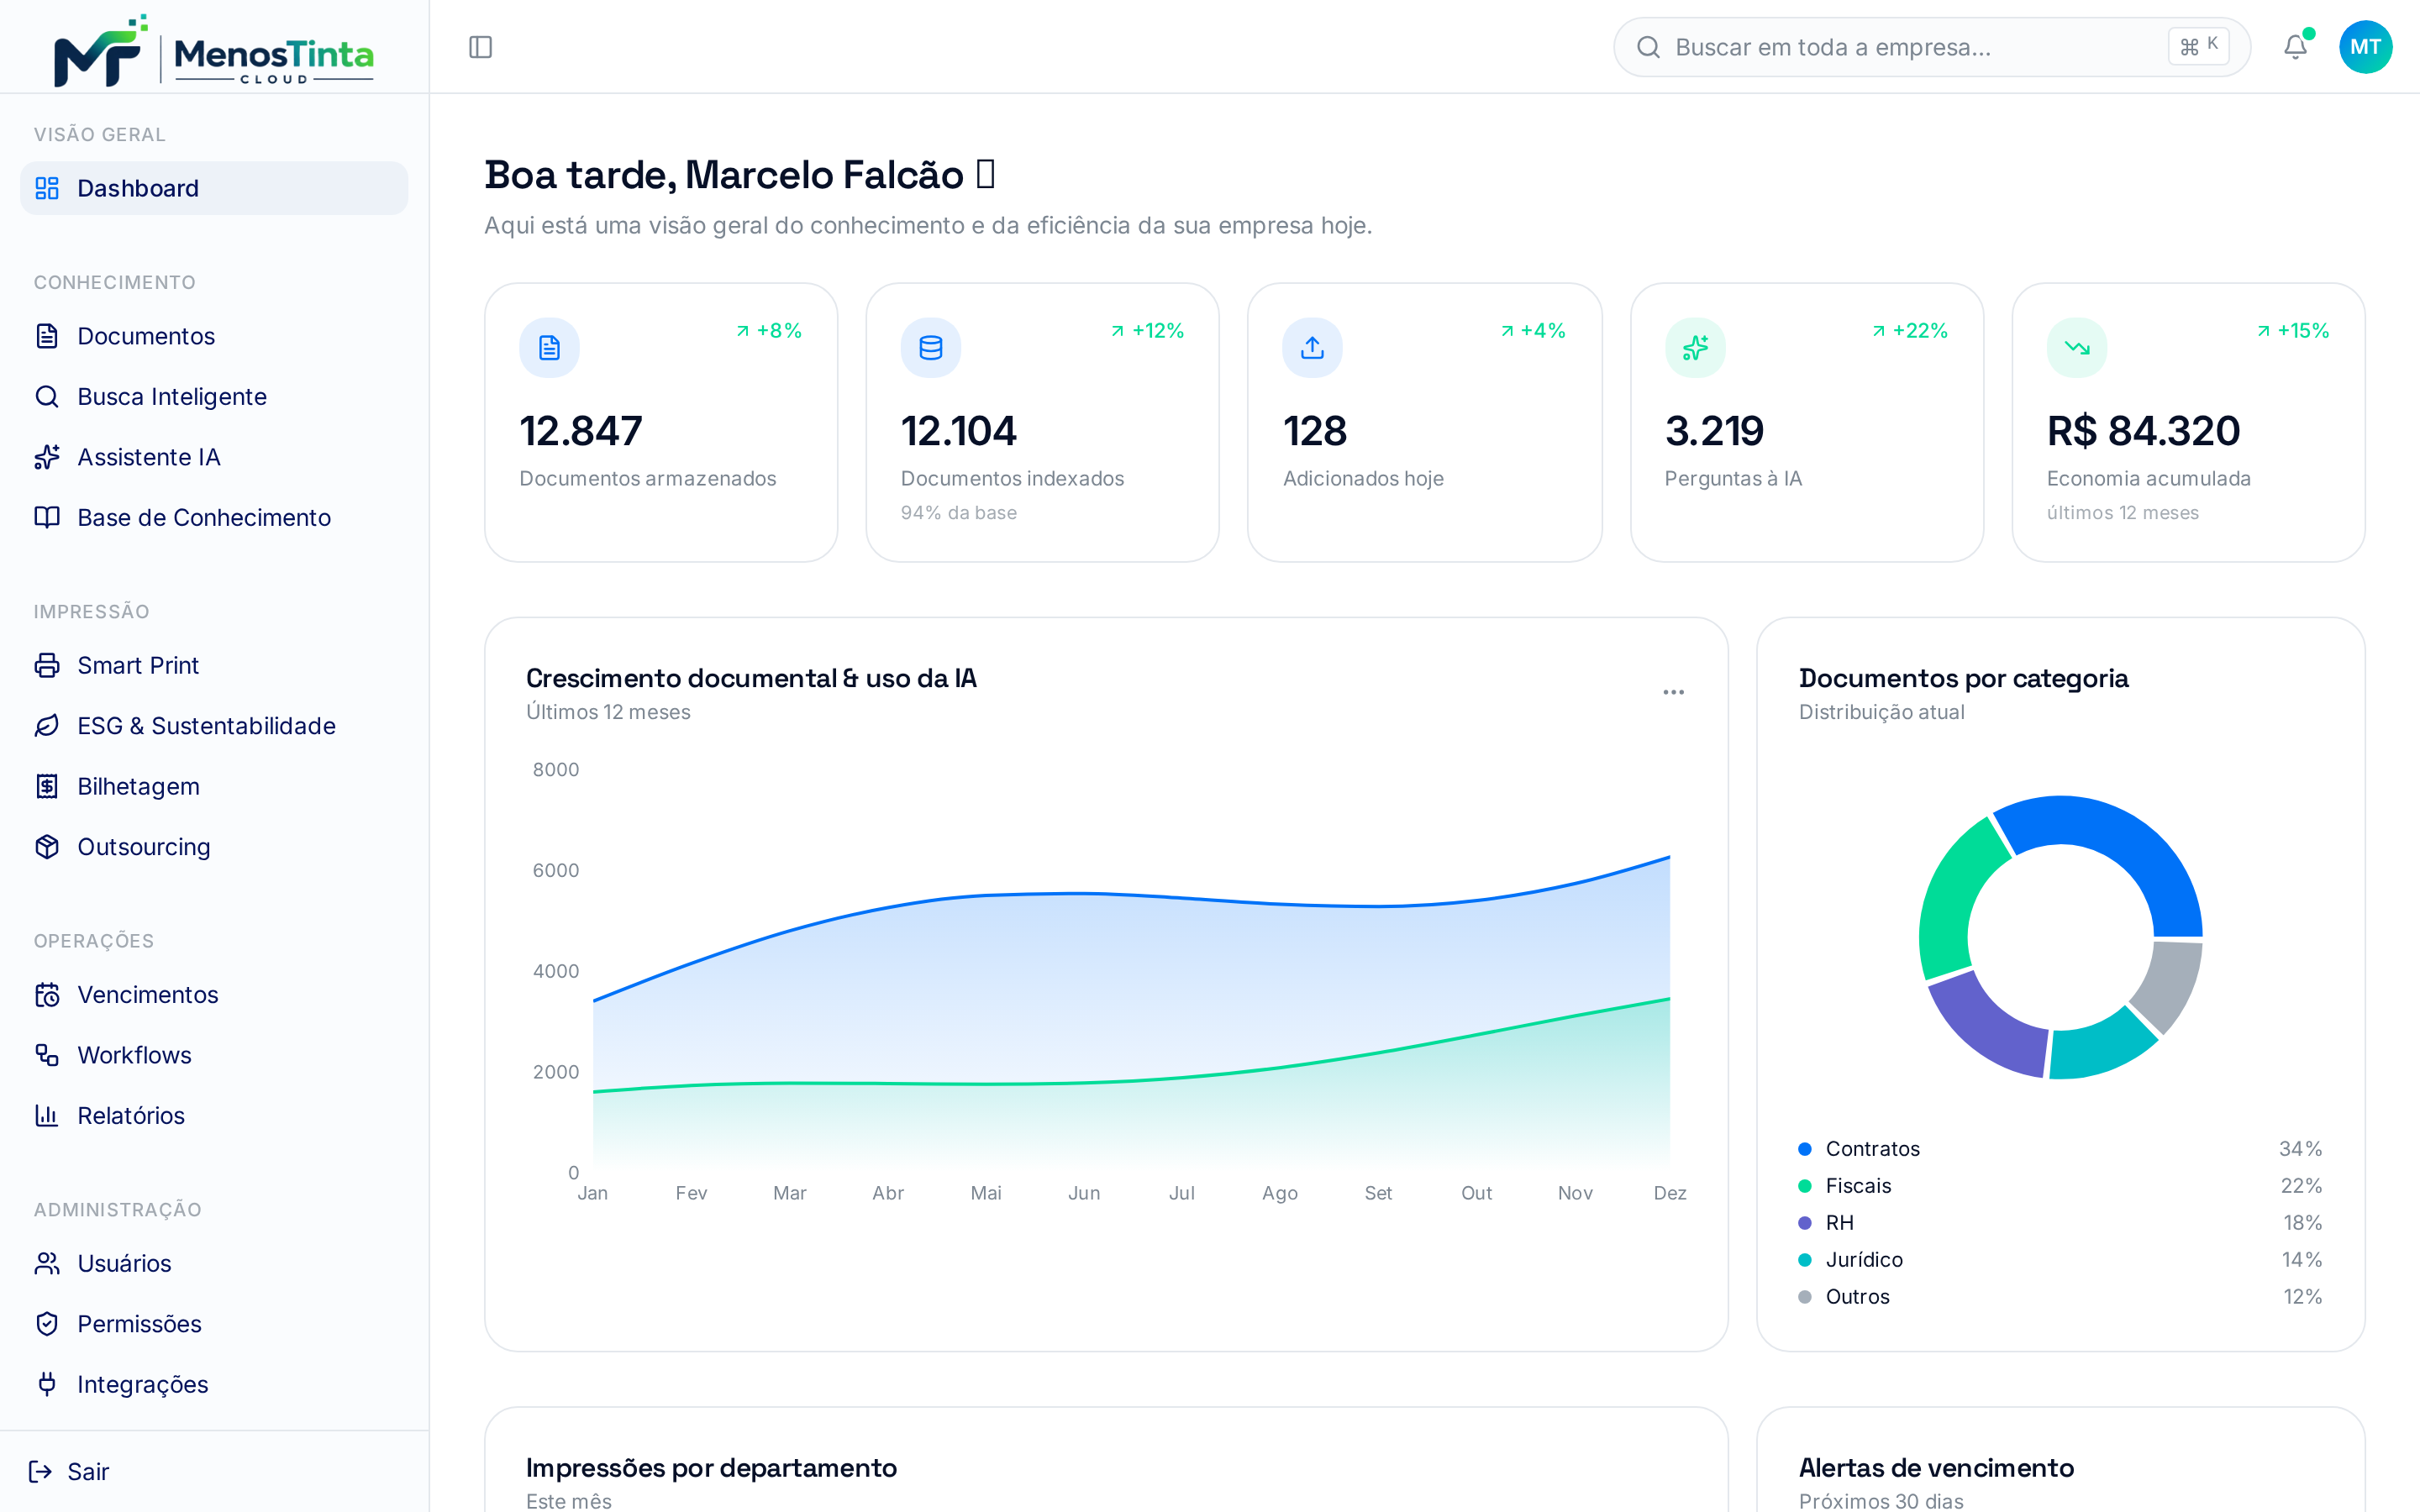Click the document icon on the 12.847 card
The image size is (2420, 1512).
[x=549, y=347]
